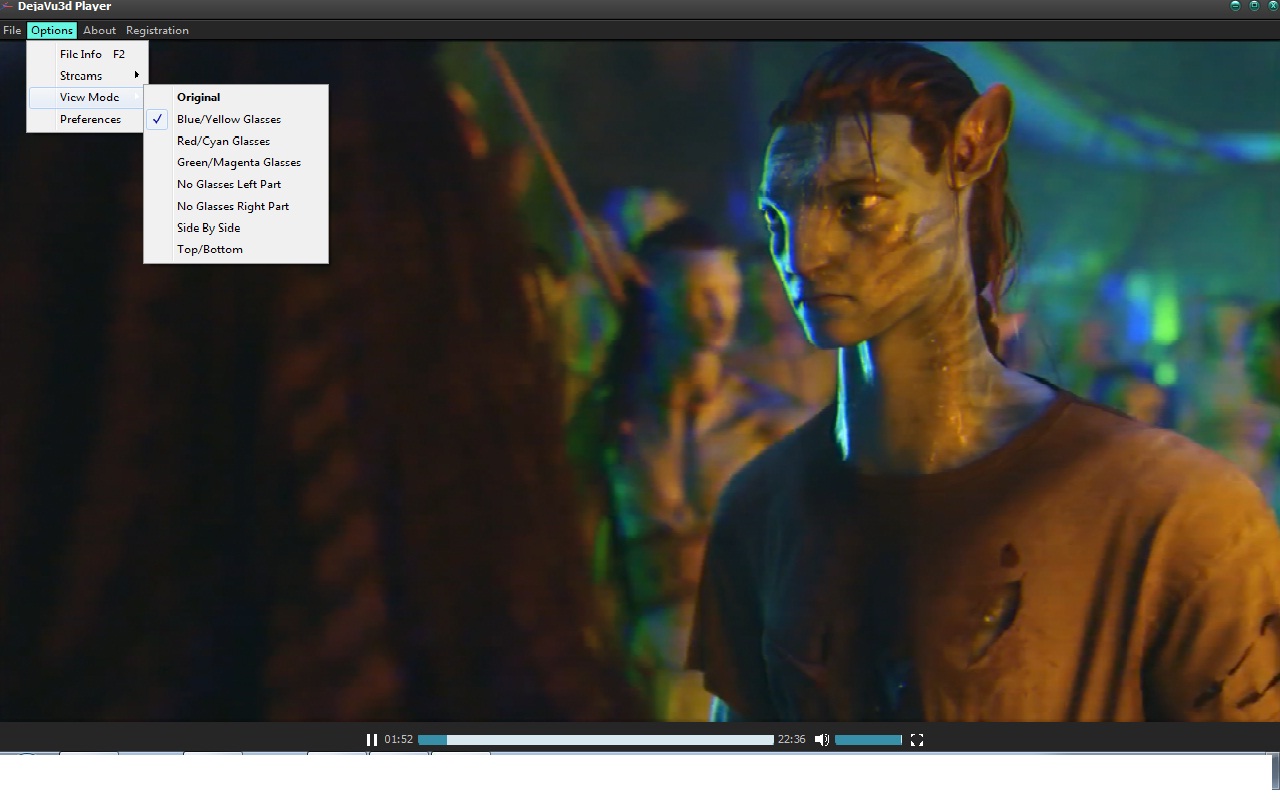Open the View Mode submenu
Viewport: 1280px width, 800px height.
pyautogui.click(x=88, y=97)
